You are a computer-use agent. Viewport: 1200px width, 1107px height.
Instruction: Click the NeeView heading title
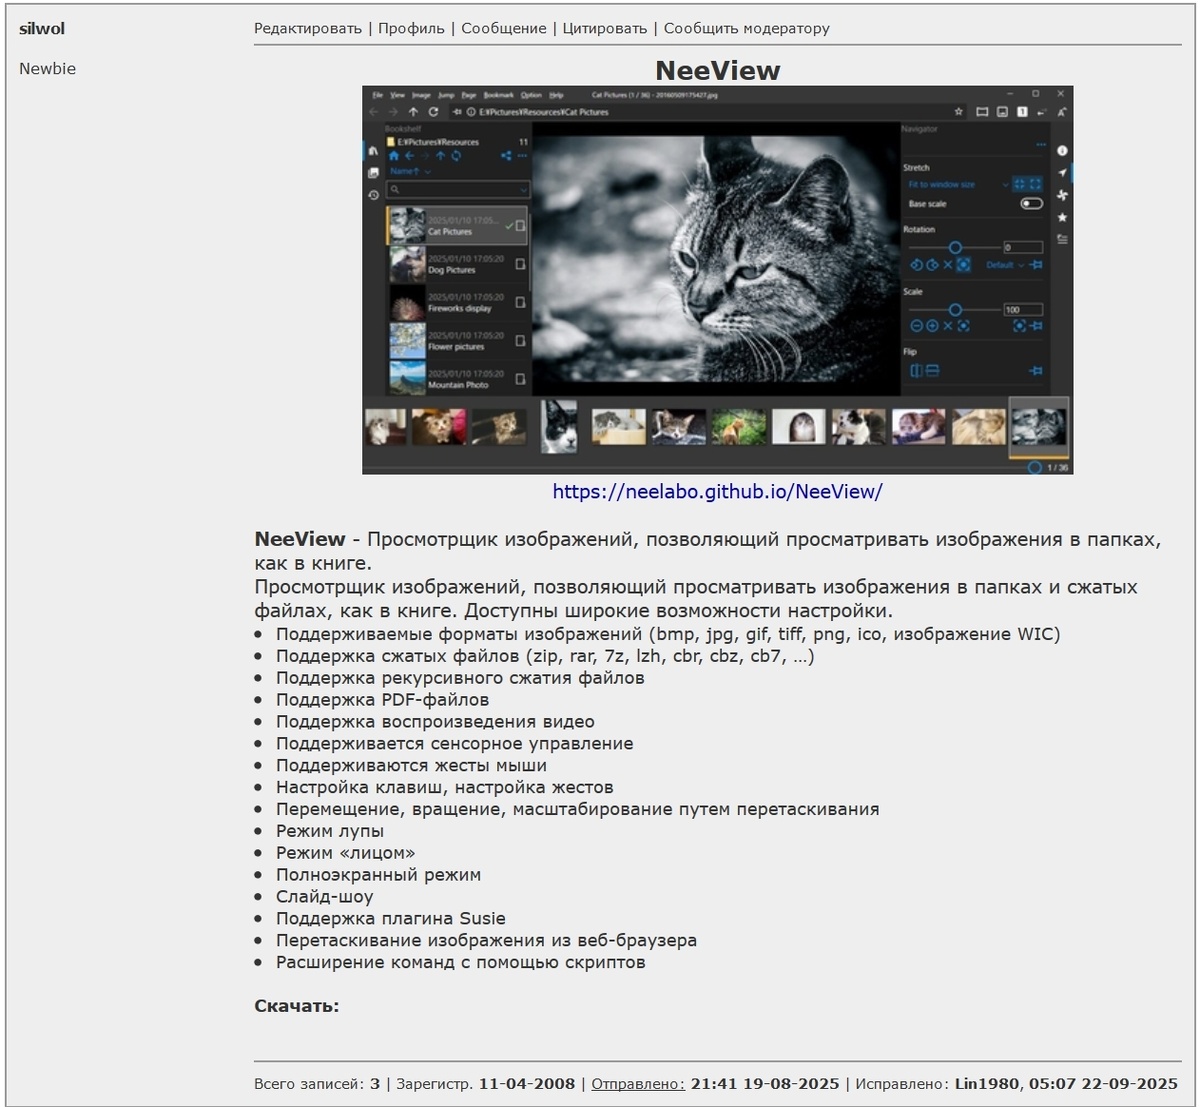[718, 70]
